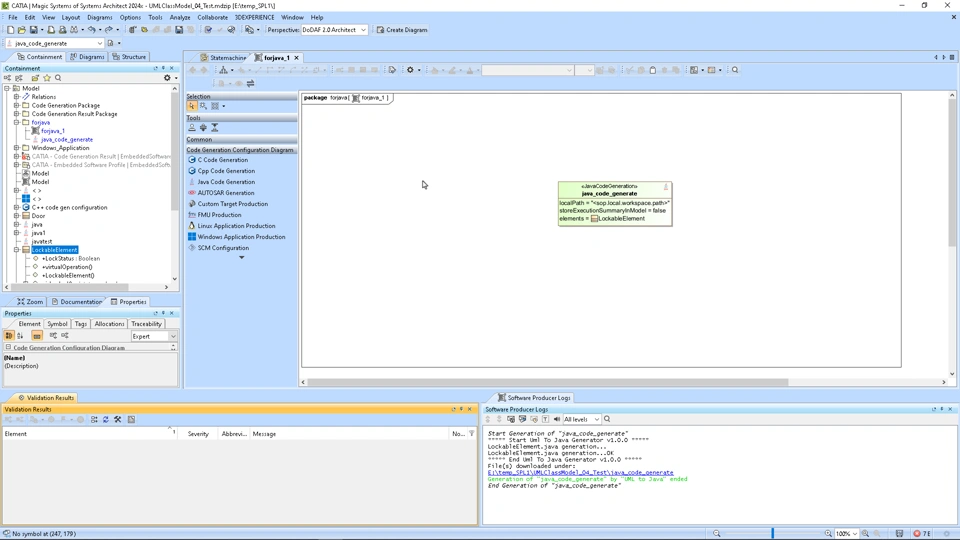Open the All levels log filter dropdown
Screen dimensions: 960x540
click(x=581, y=419)
